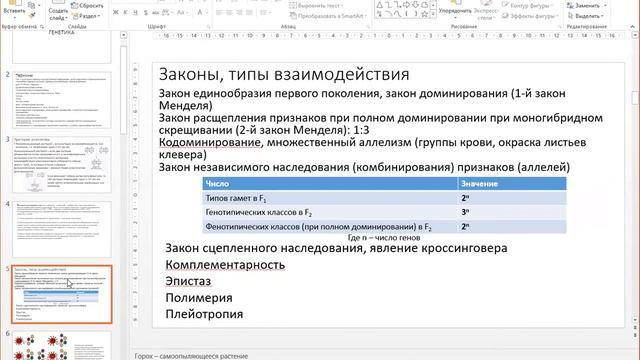Select slide 2 thumbnail

[61, 100]
